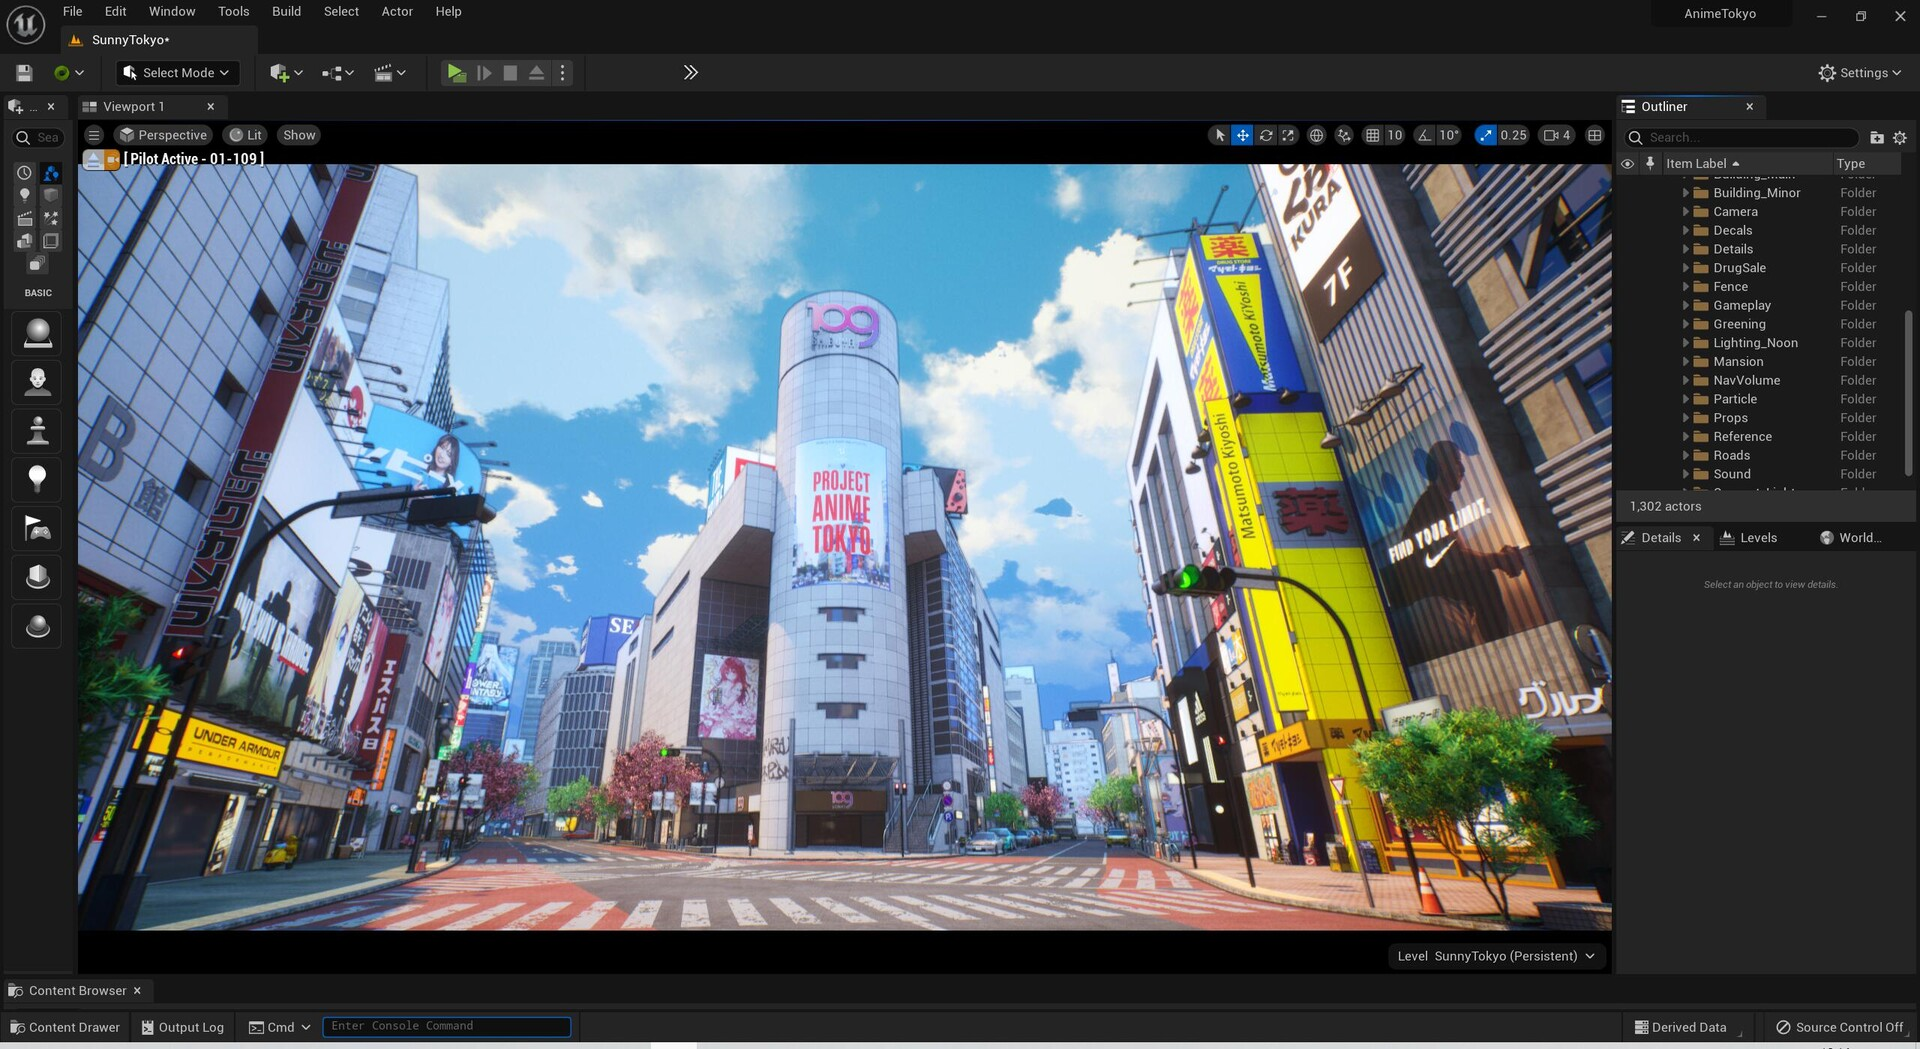The height and width of the screenshot is (1049, 1920).
Task: Select the Volumes category icon
Action: (x=51, y=241)
